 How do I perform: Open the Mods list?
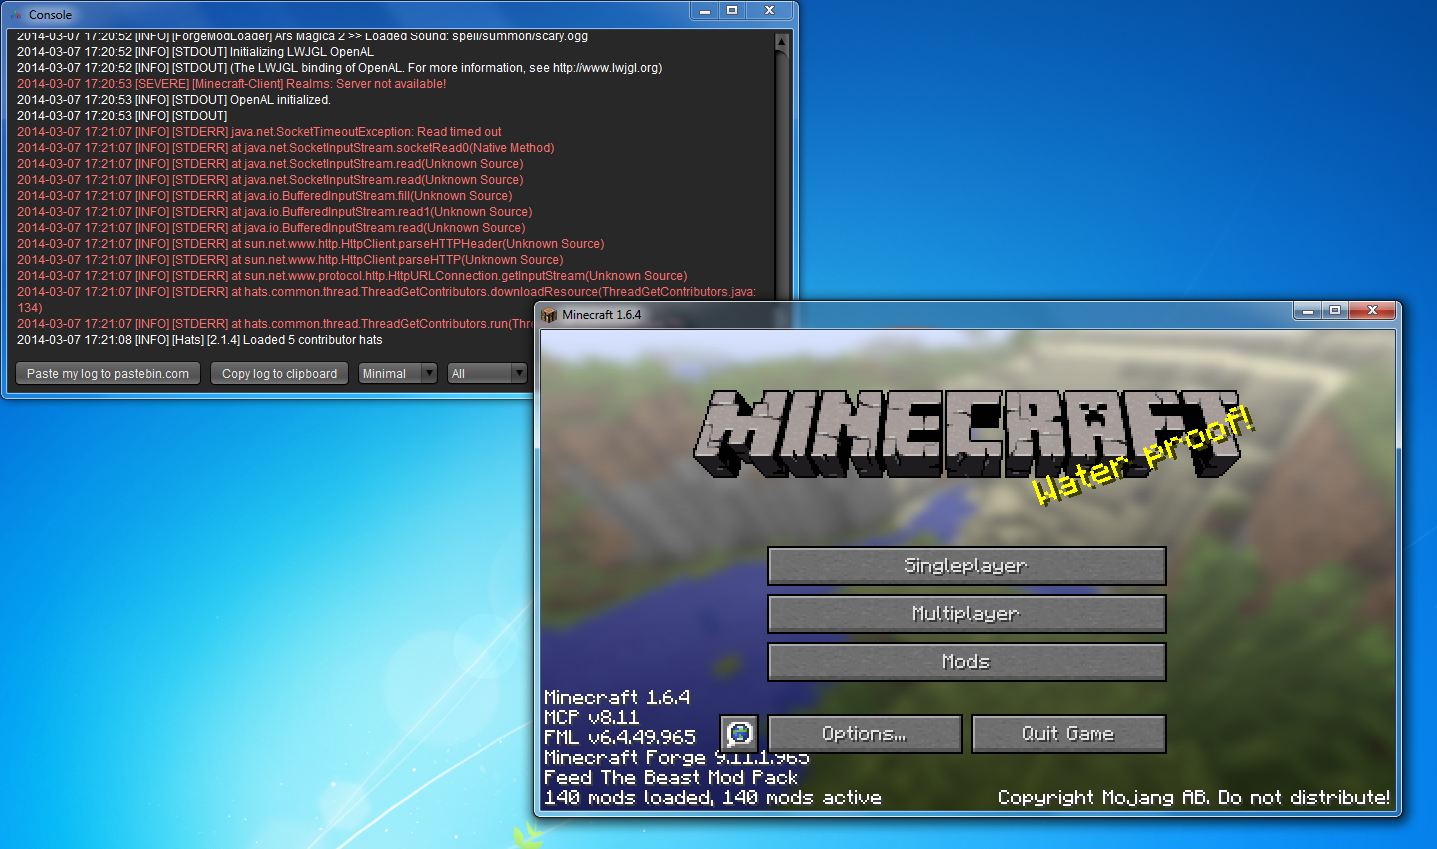tap(966, 662)
